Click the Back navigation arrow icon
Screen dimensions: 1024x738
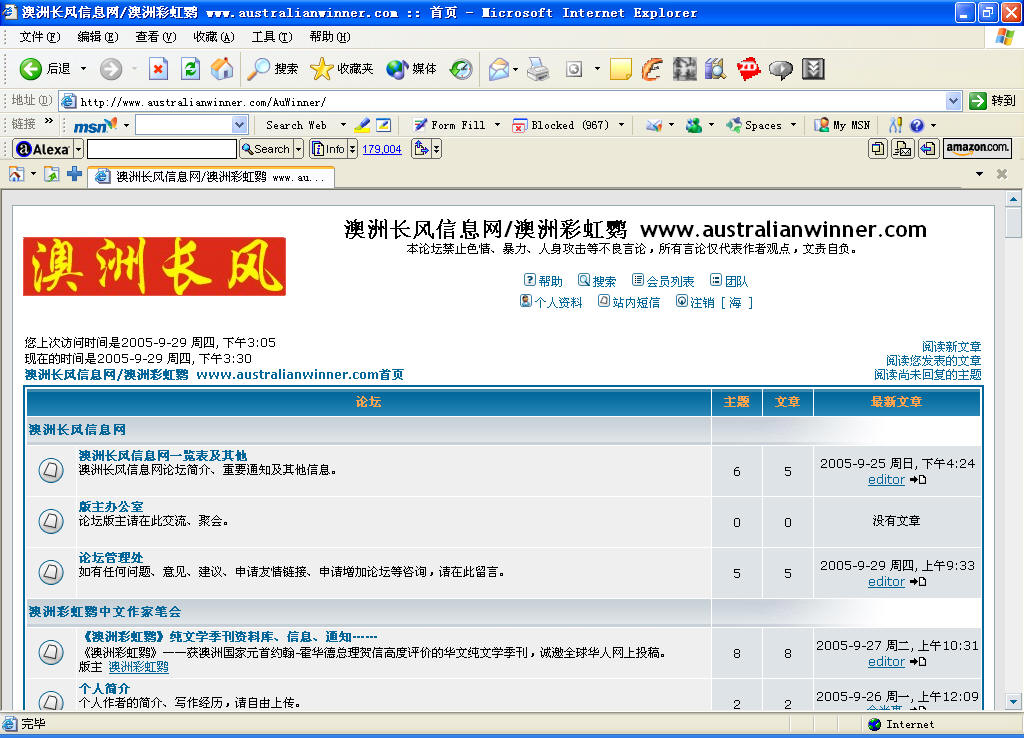tap(31, 69)
